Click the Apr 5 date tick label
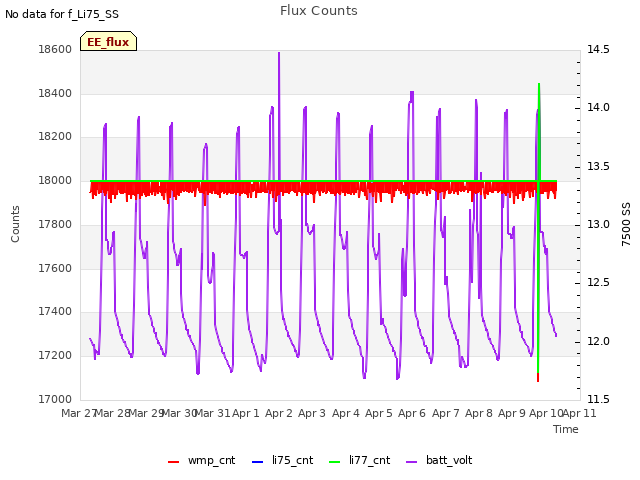640x480 pixels. 379,413
